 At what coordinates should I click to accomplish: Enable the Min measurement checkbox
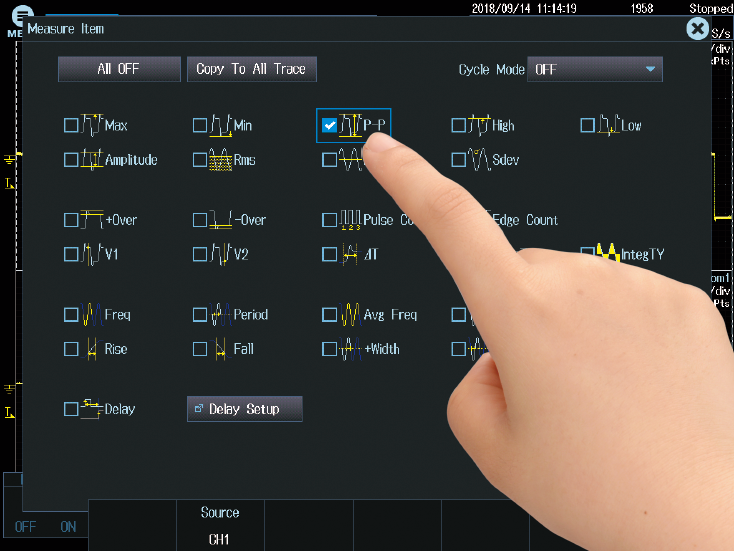point(200,125)
